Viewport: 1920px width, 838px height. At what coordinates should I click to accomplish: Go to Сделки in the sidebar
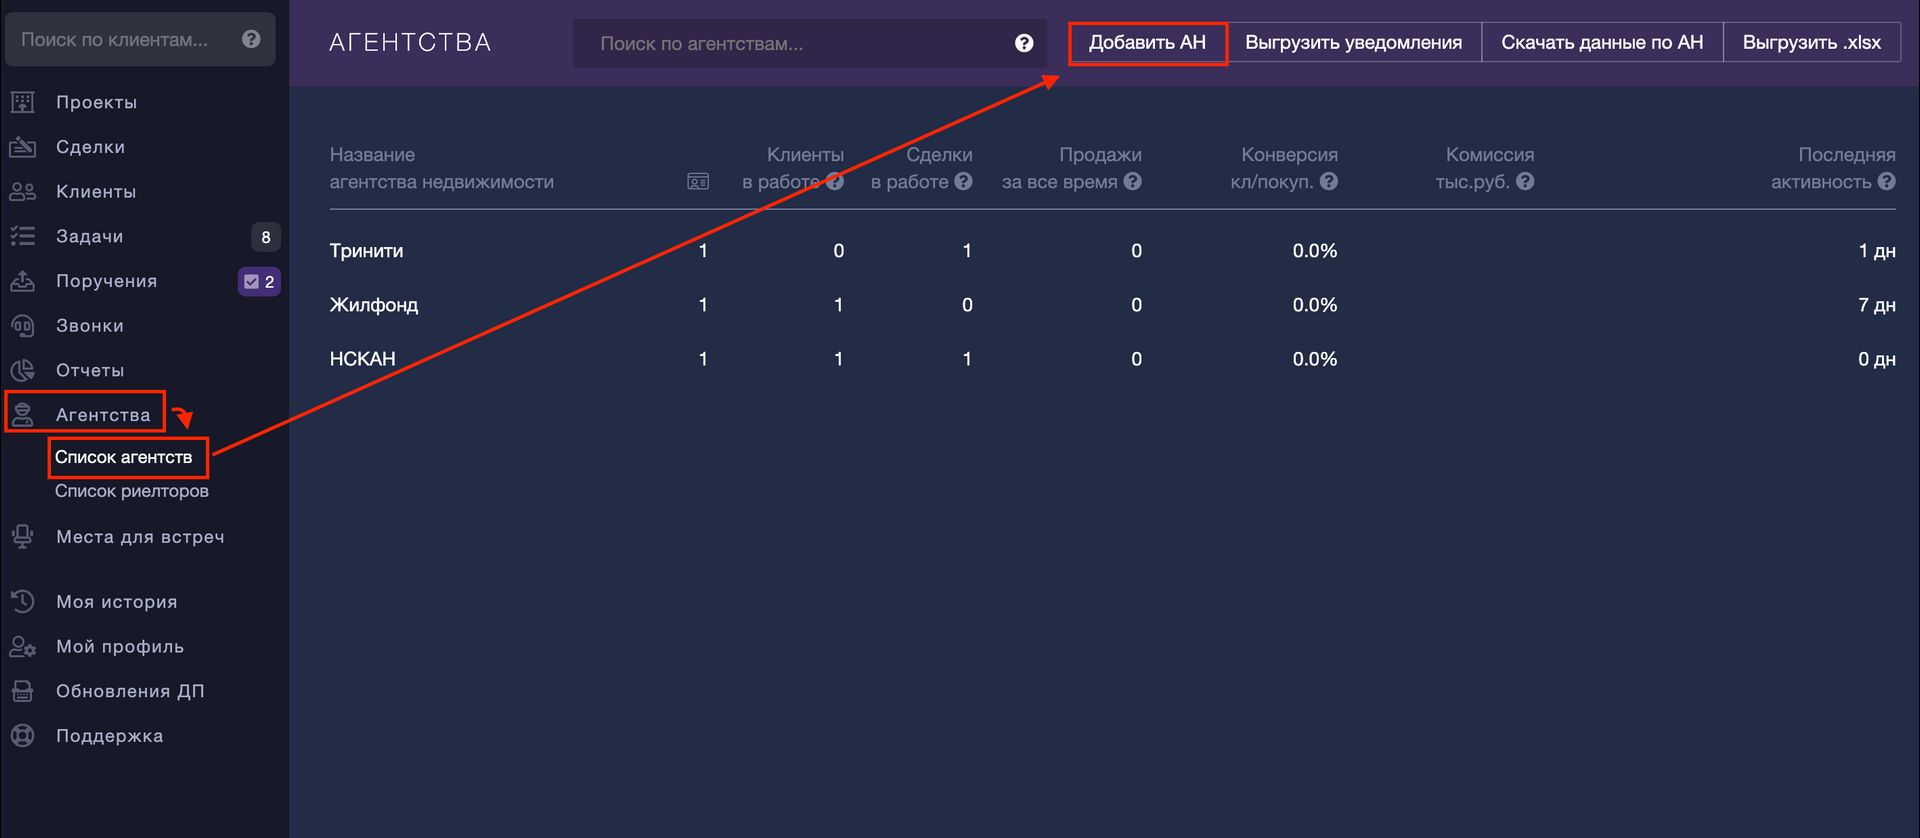(90, 147)
